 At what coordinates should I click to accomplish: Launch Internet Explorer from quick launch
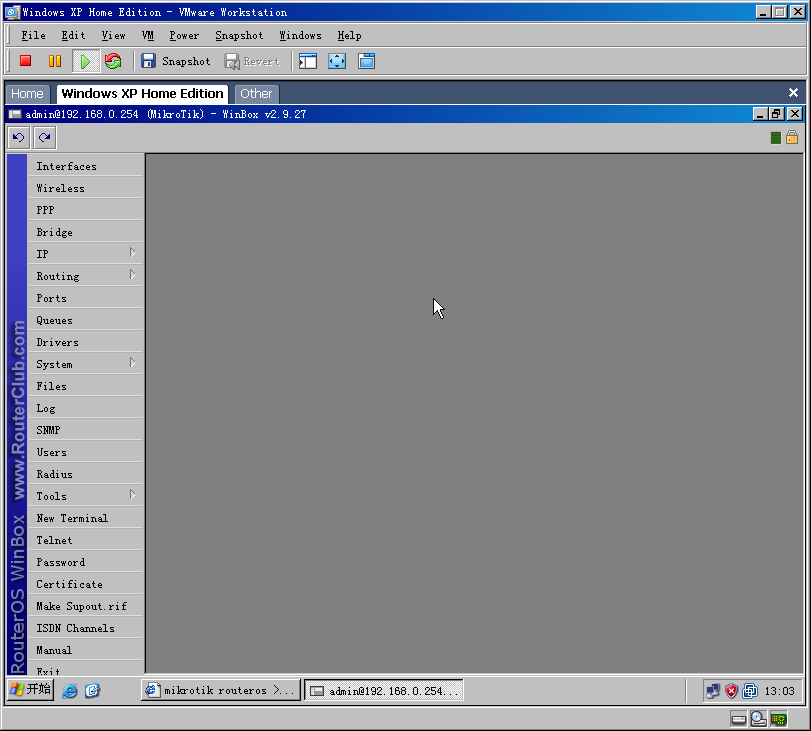pyautogui.click(x=70, y=691)
